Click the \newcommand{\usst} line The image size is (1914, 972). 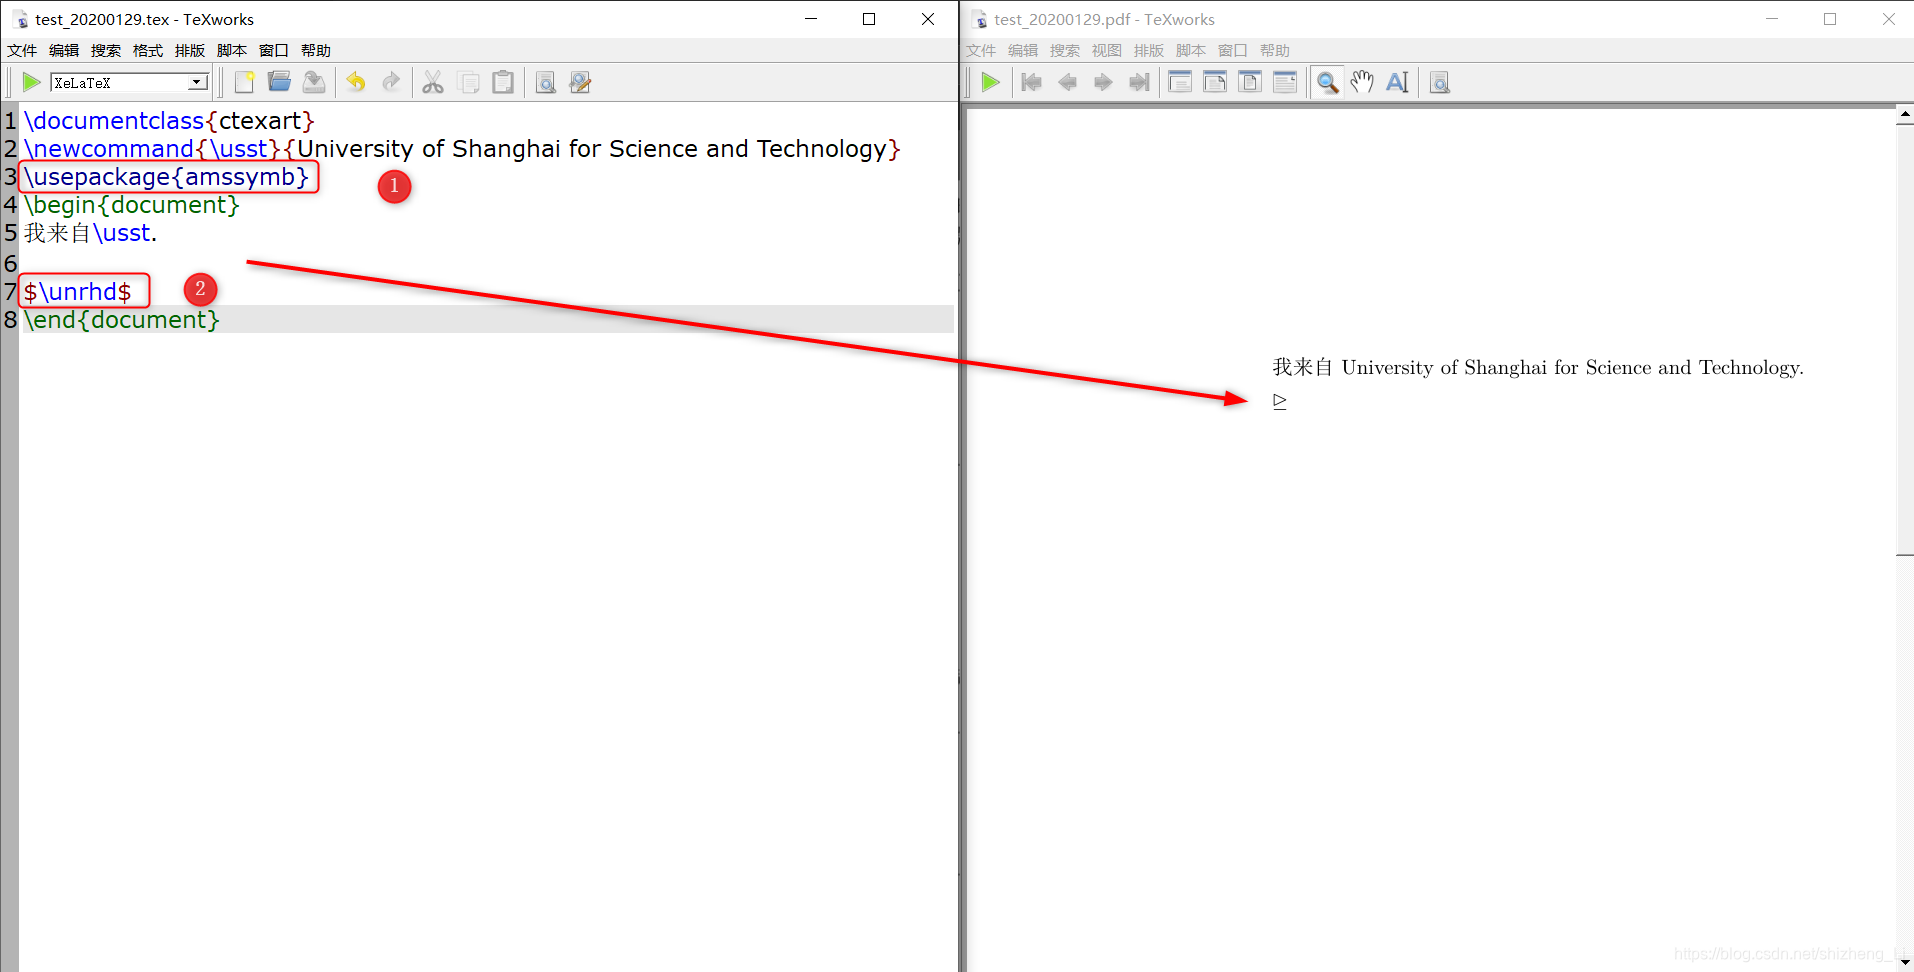(462, 149)
